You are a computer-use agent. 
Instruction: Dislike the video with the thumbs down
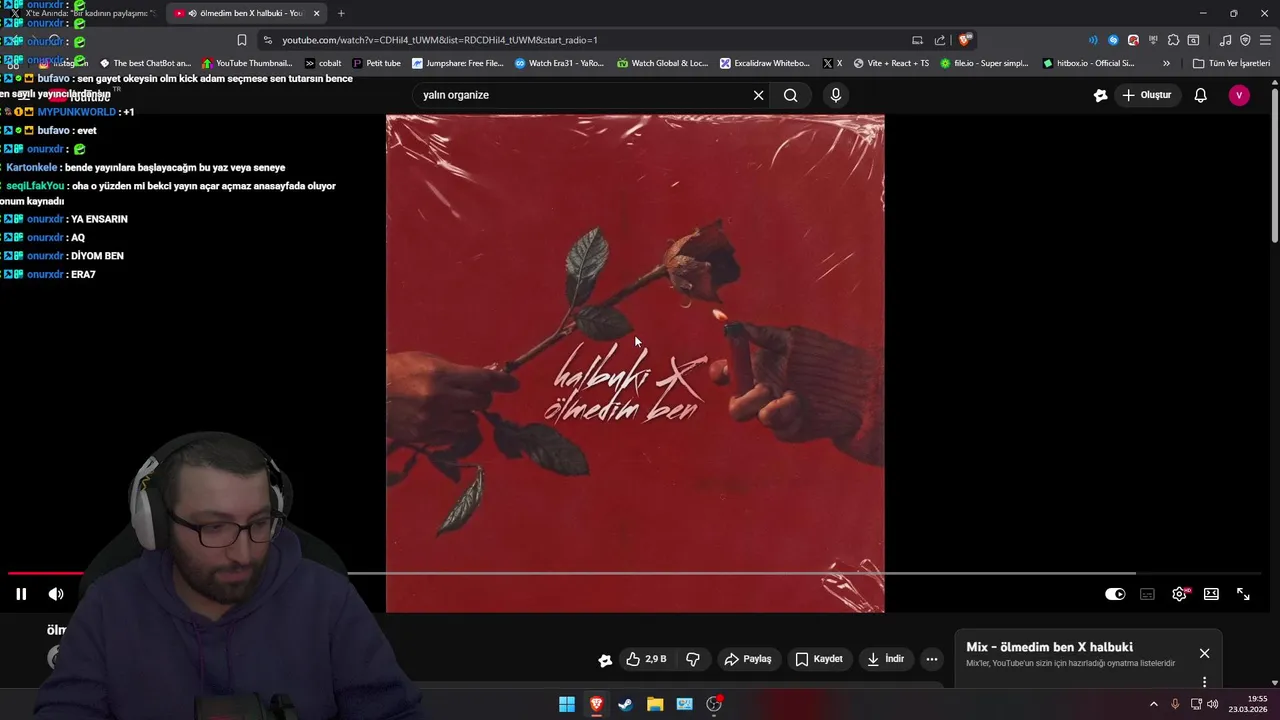point(693,659)
